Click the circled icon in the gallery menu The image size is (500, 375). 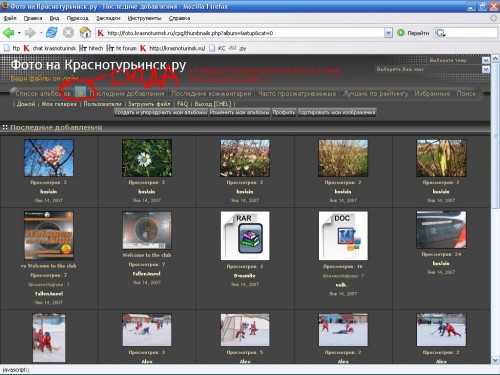click(x=80, y=92)
